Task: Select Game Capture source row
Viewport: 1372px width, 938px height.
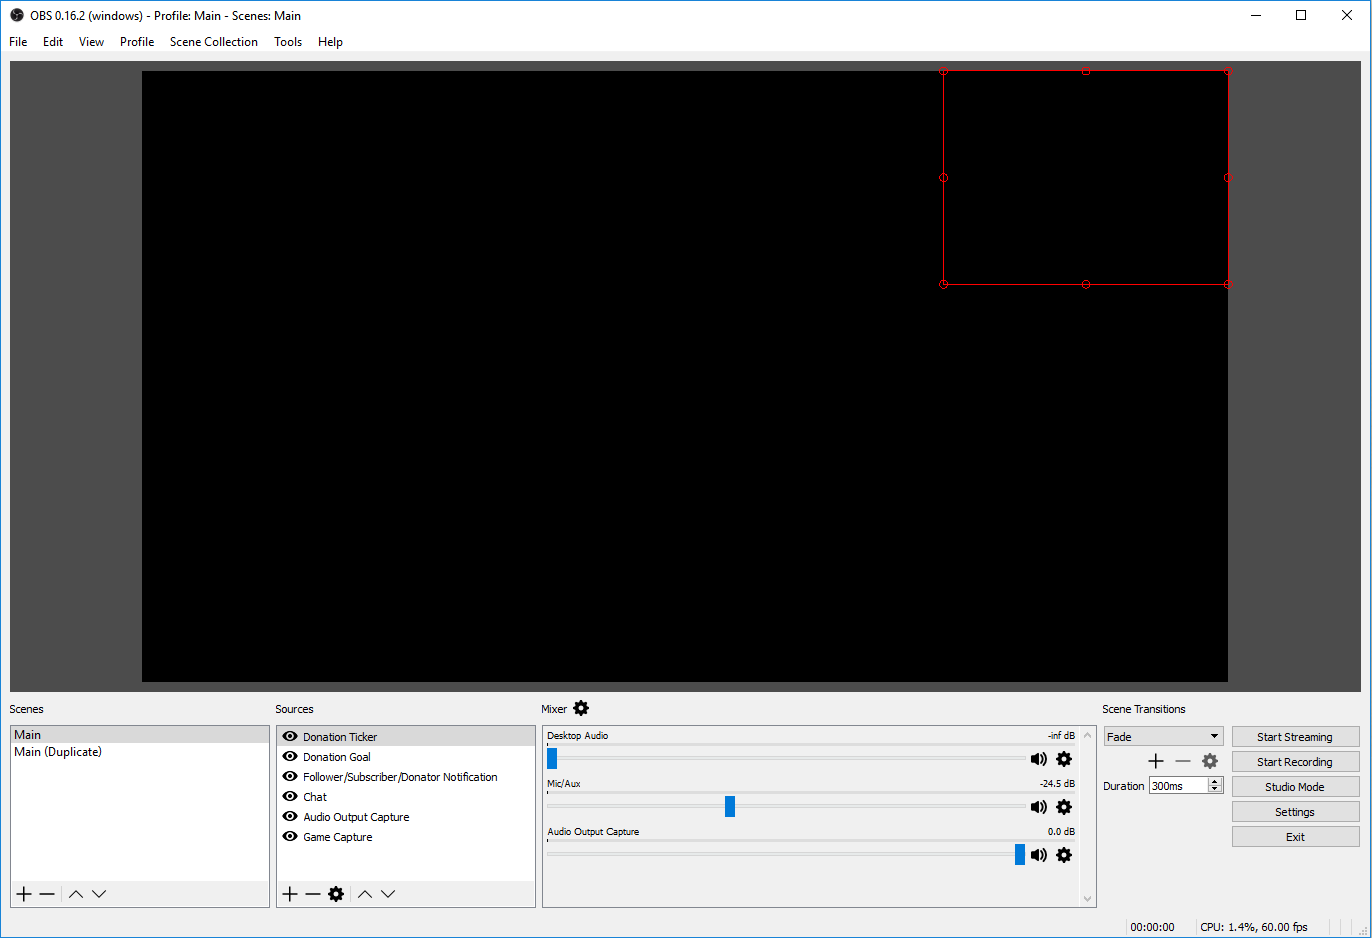Action: [x=406, y=837]
